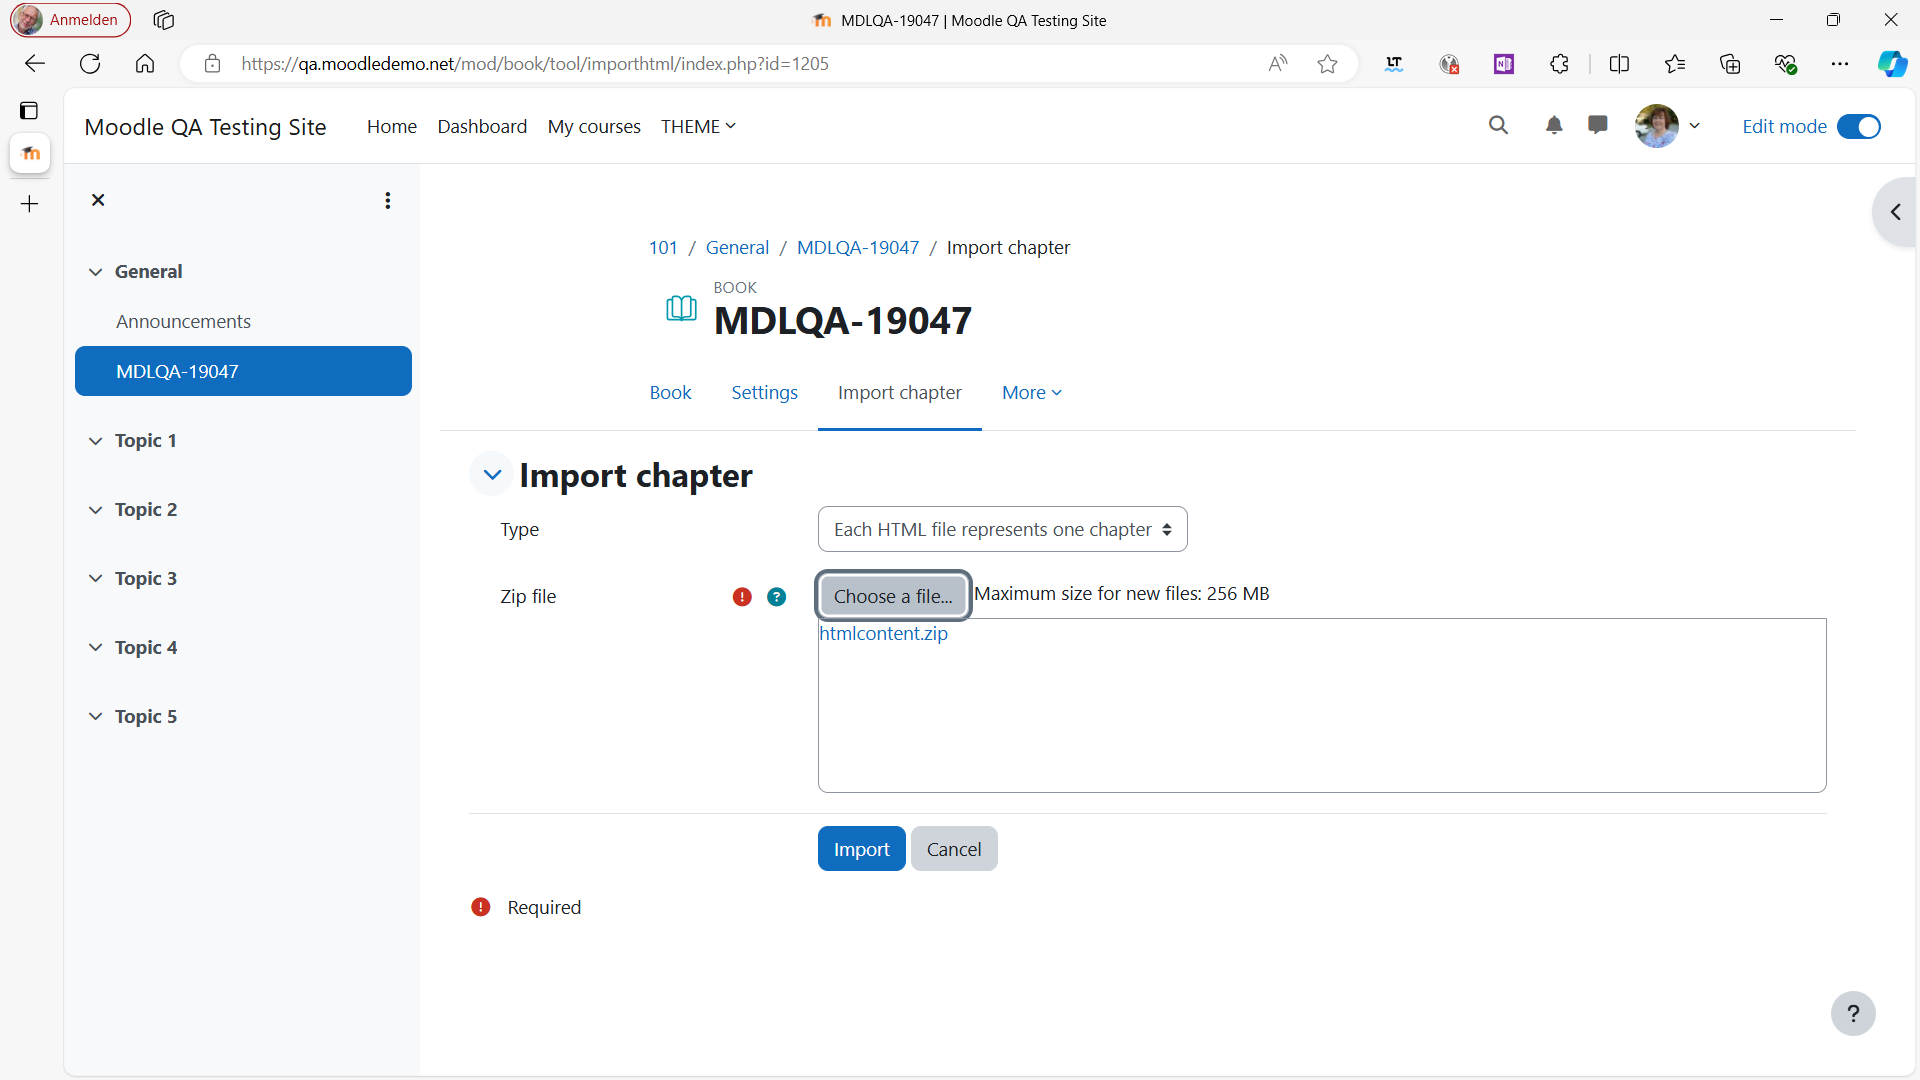The height and width of the screenshot is (1080, 1920).
Task: Expand Topic 3 section
Action: tap(95, 579)
